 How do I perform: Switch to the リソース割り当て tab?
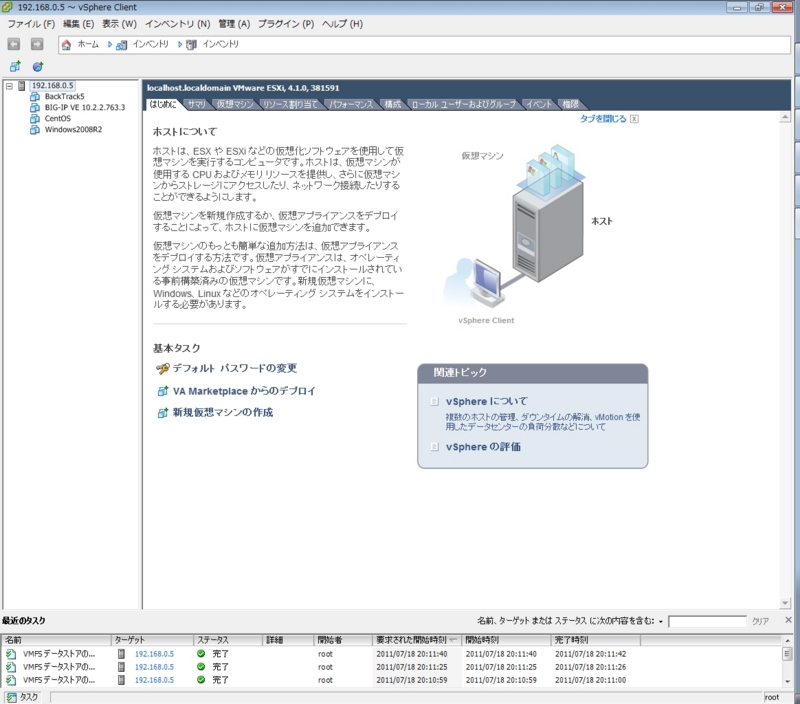click(290, 105)
